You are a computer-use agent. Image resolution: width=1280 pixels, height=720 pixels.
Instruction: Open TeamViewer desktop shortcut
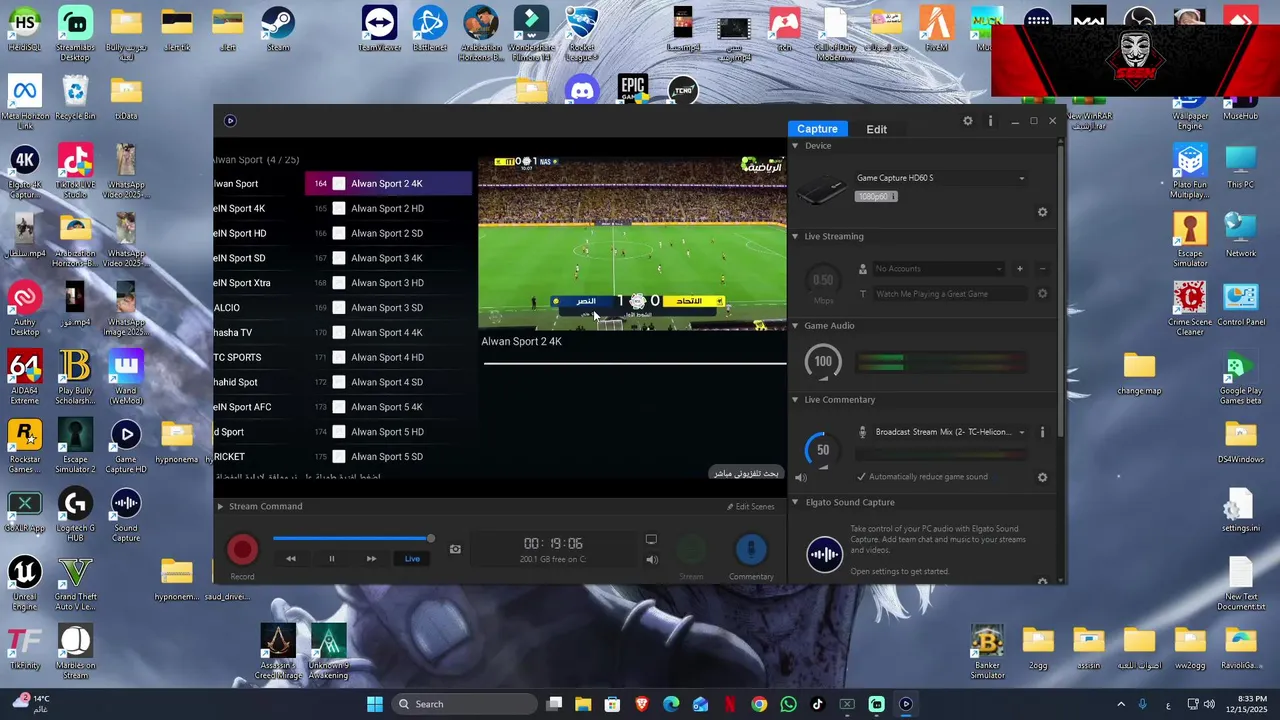pos(379,29)
